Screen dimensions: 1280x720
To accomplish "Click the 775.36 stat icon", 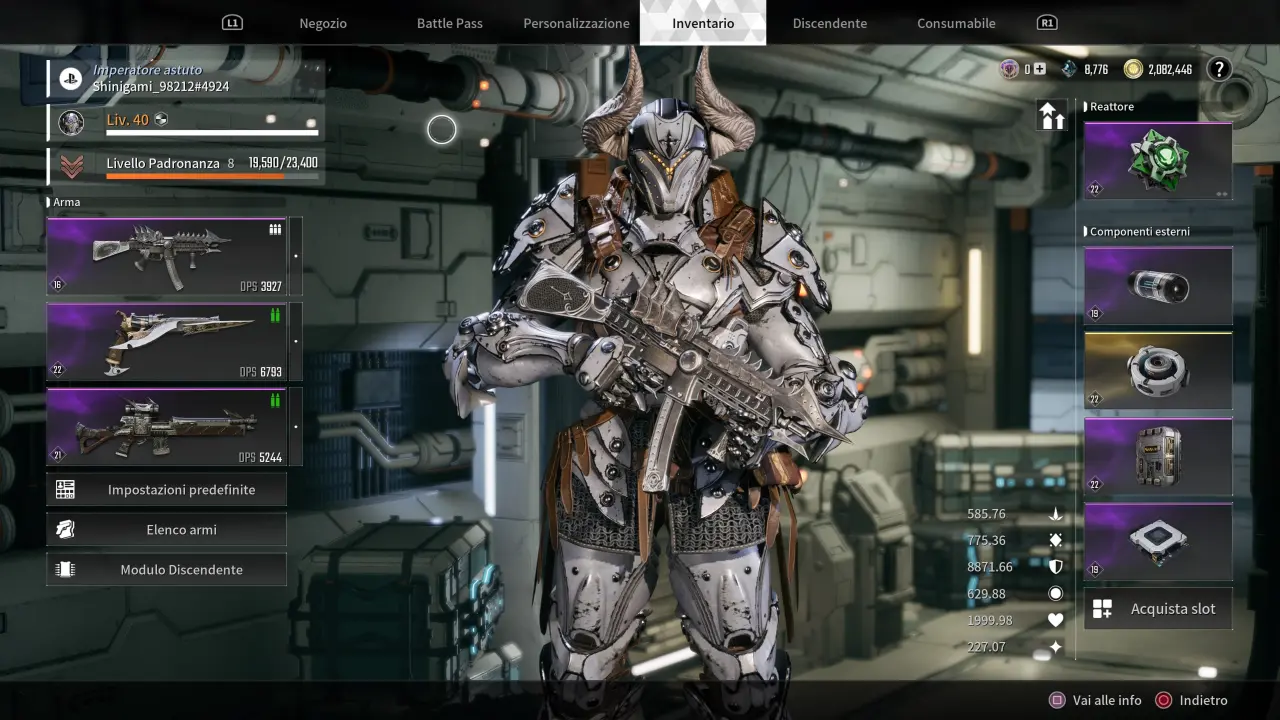I will (1055, 540).
